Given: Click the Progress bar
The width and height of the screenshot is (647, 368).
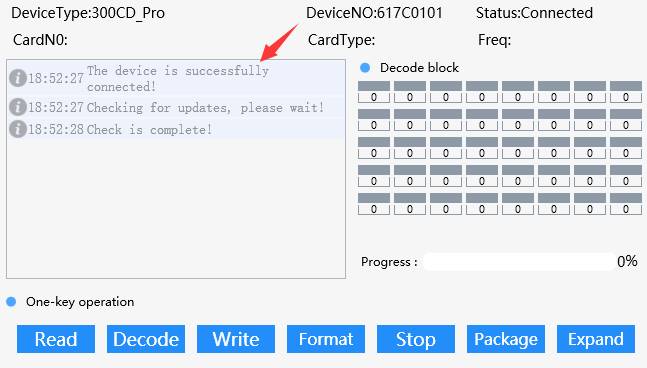Looking at the screenshot, I should pos(518,262).
